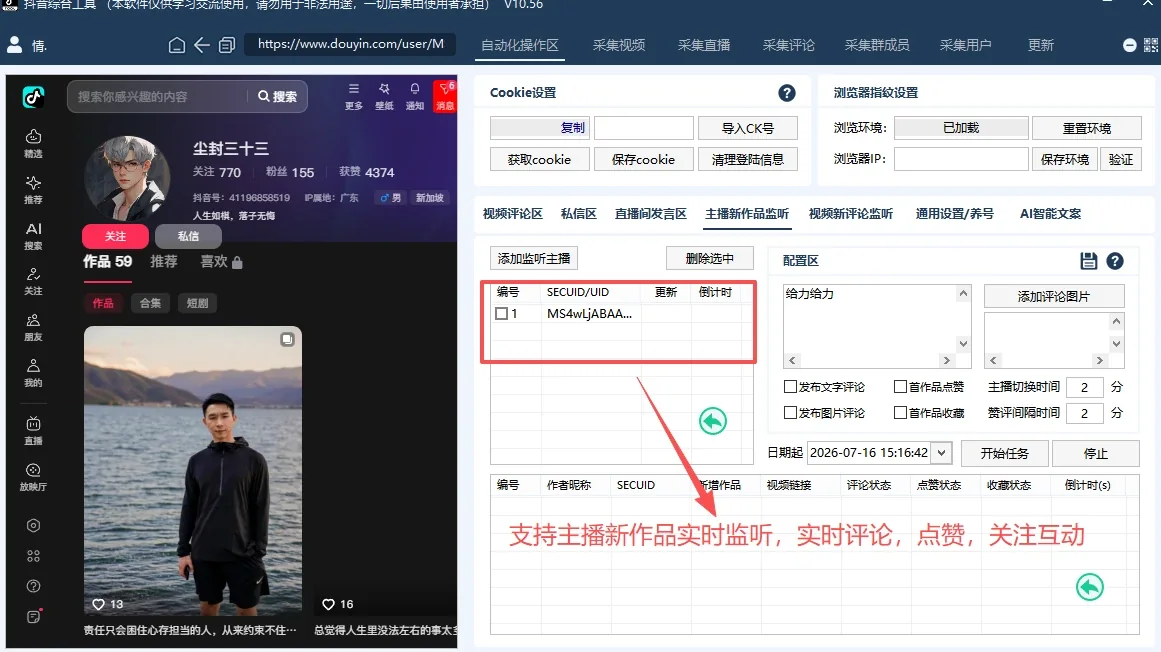Switch to 采集评论 tab

point(789,45)
